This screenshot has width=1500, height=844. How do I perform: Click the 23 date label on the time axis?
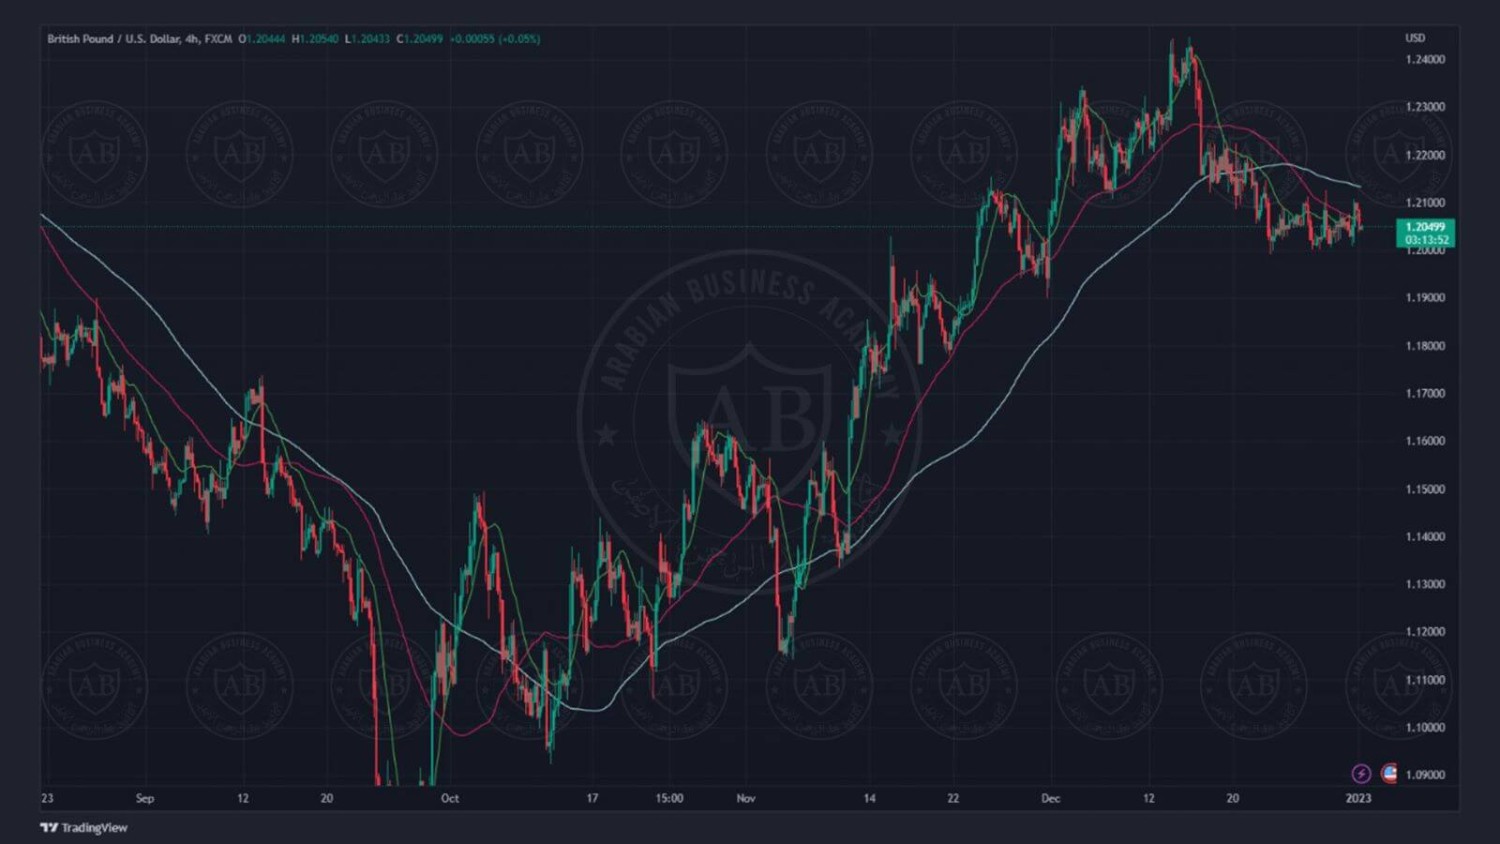tap(47, 798)
